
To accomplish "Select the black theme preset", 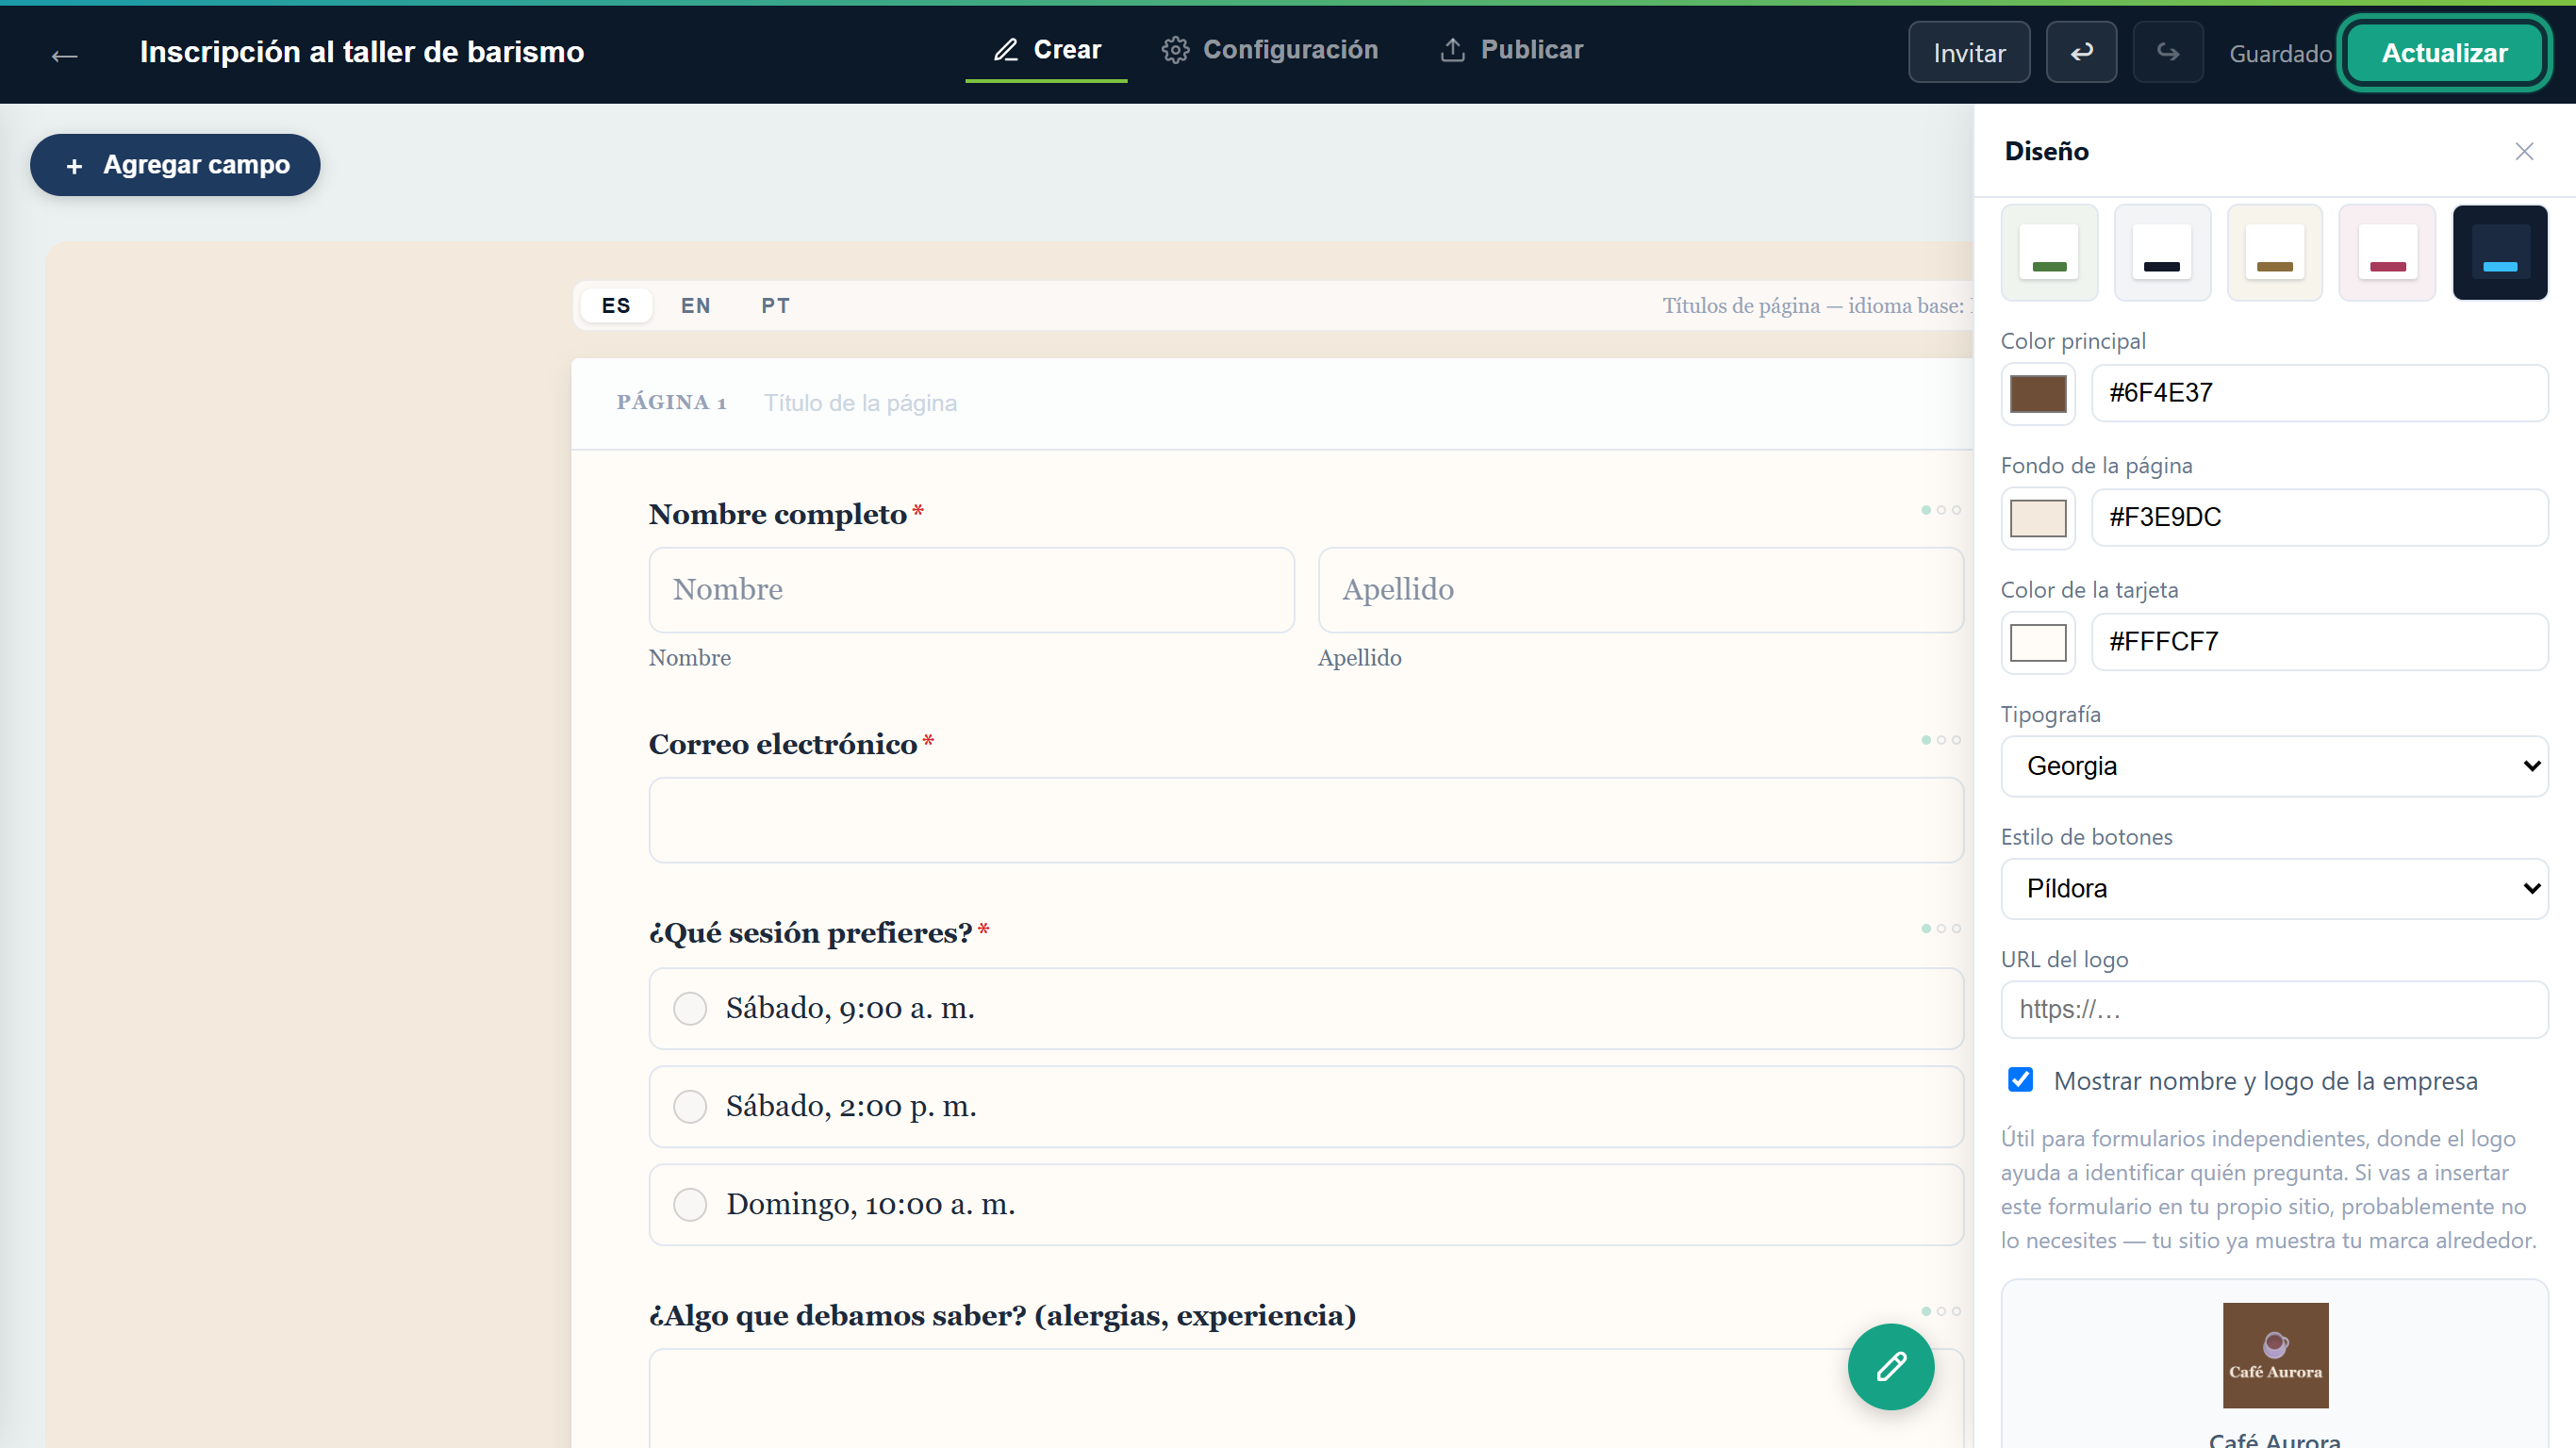I will pos(2162,252).
